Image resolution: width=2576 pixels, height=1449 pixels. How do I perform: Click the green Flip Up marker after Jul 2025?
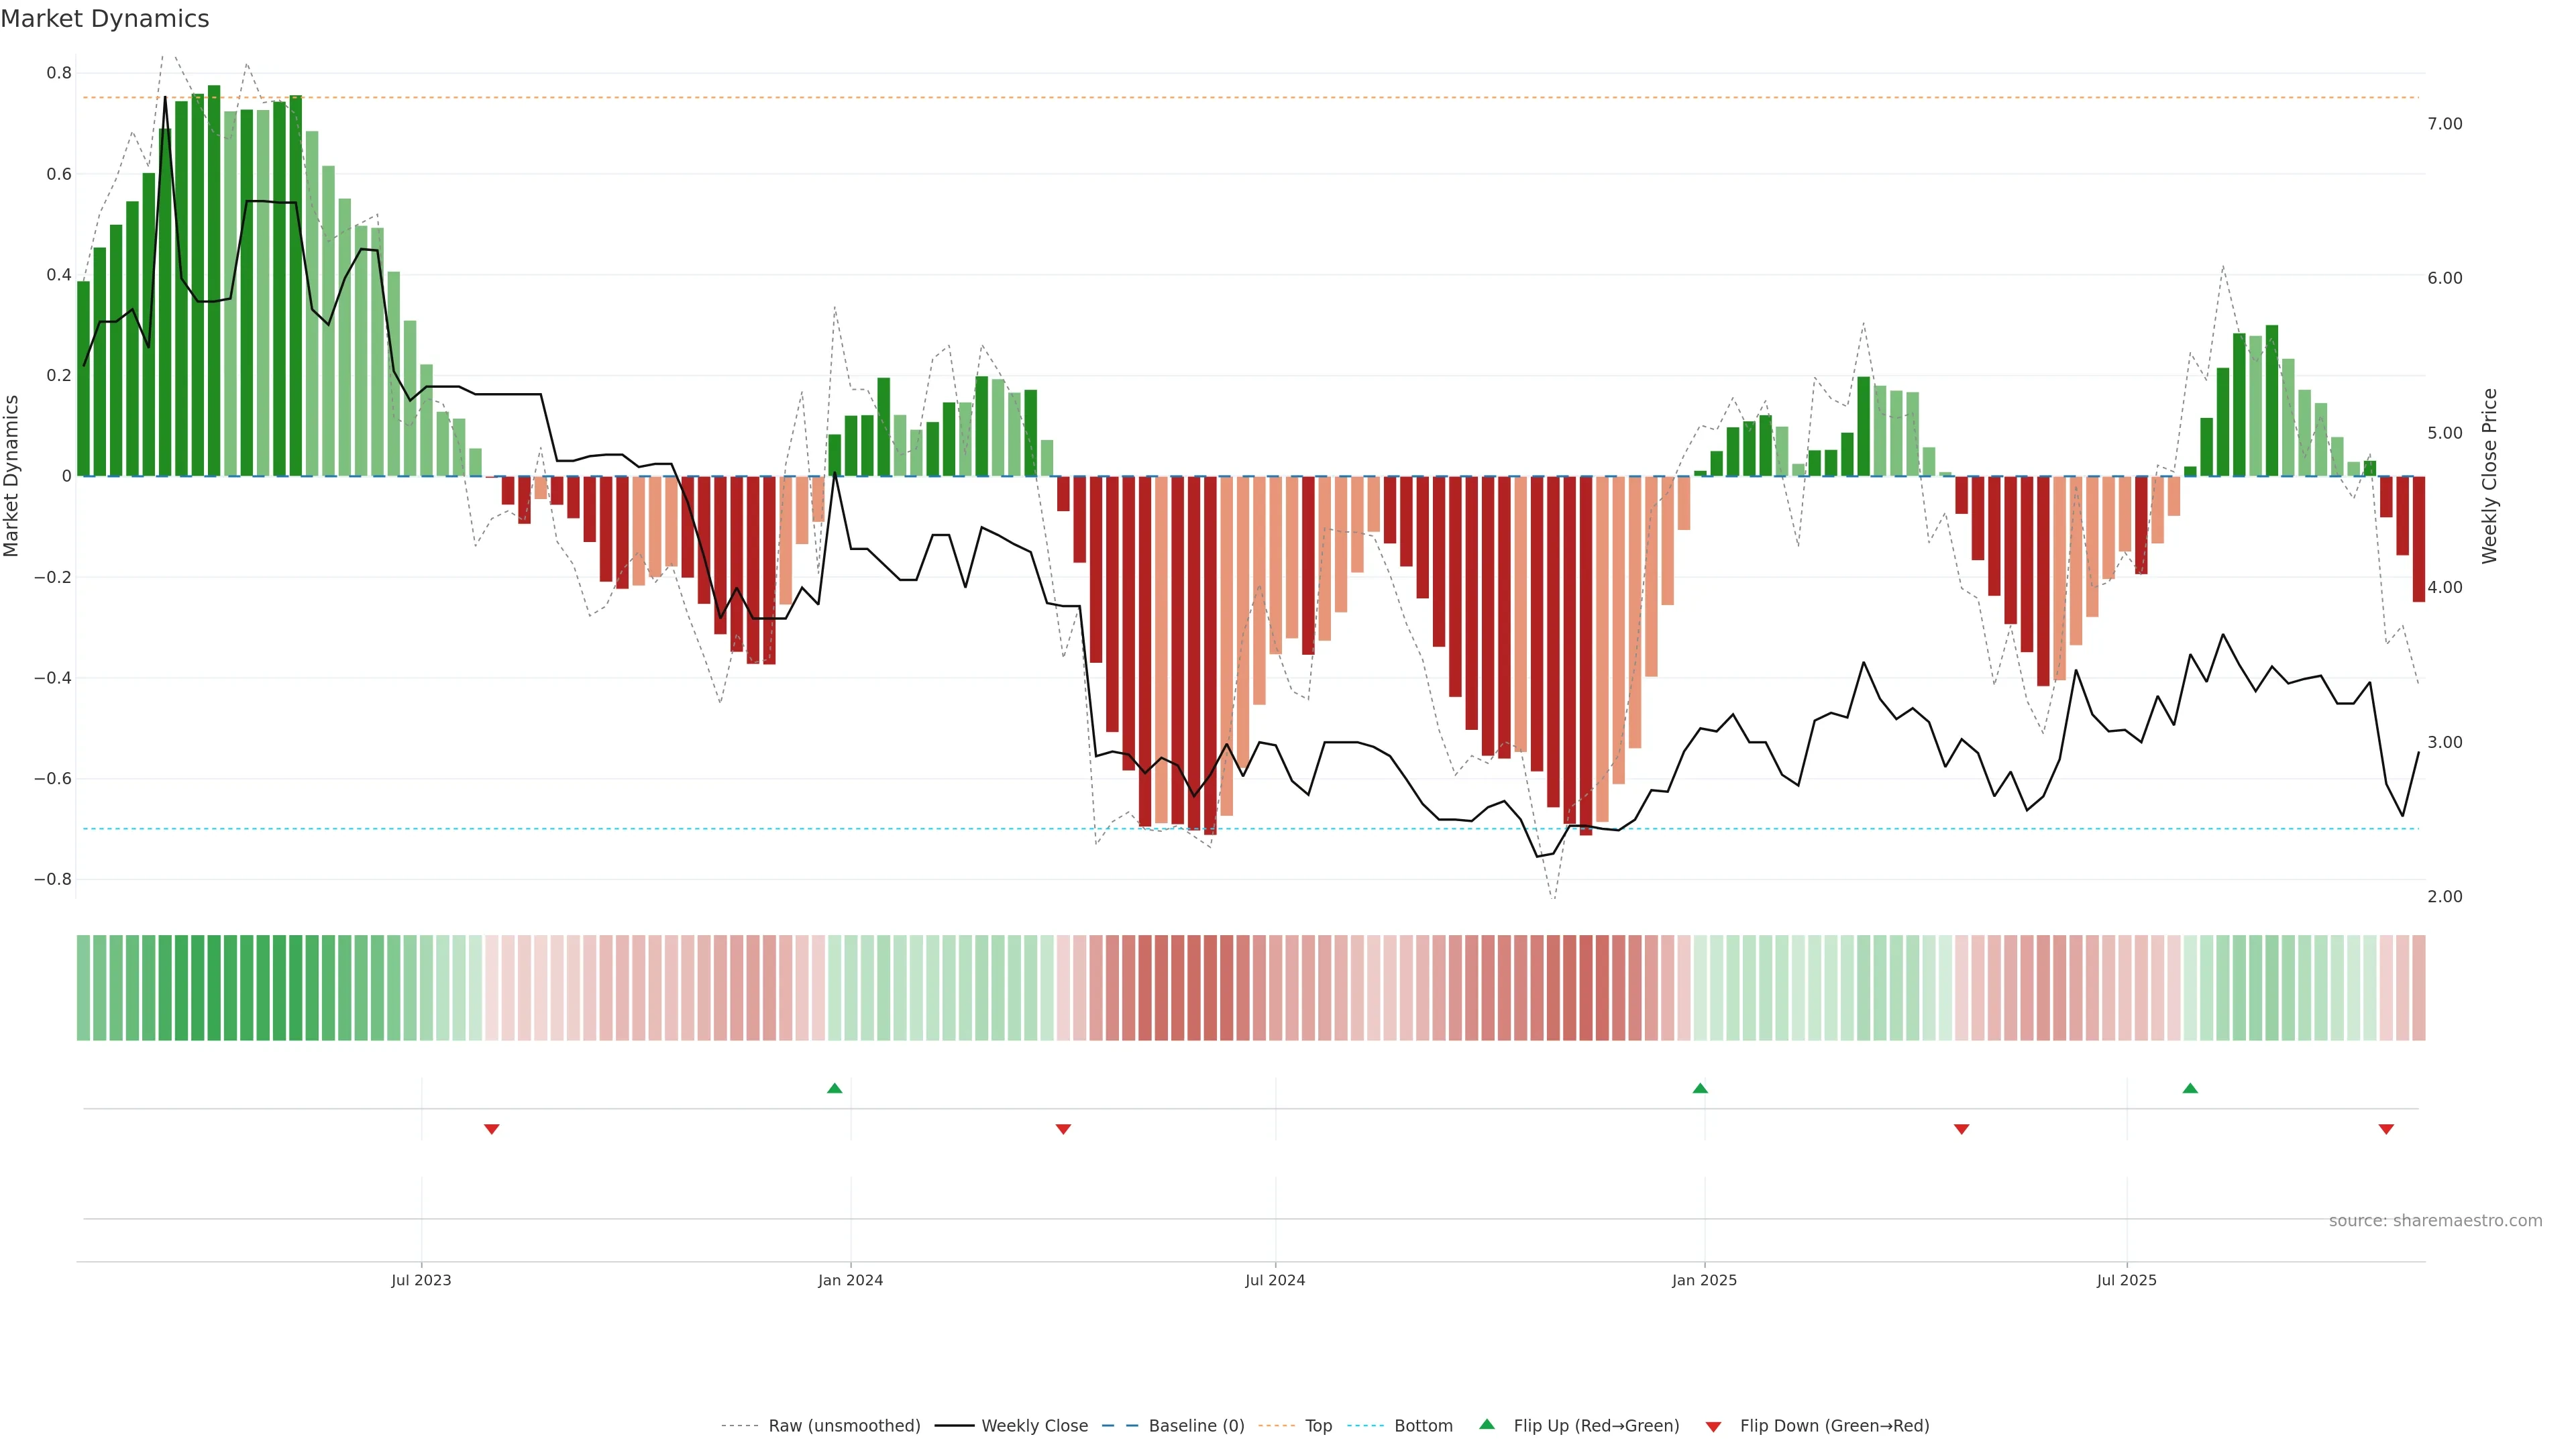[2190, 1088]
